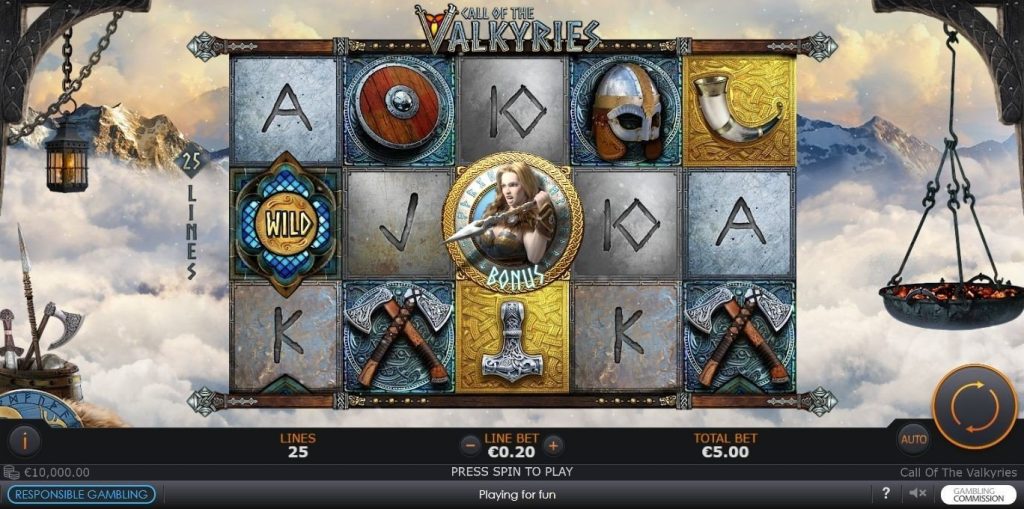
Task: Select the Call of the Valkyries logo
Action: (508, 28)
